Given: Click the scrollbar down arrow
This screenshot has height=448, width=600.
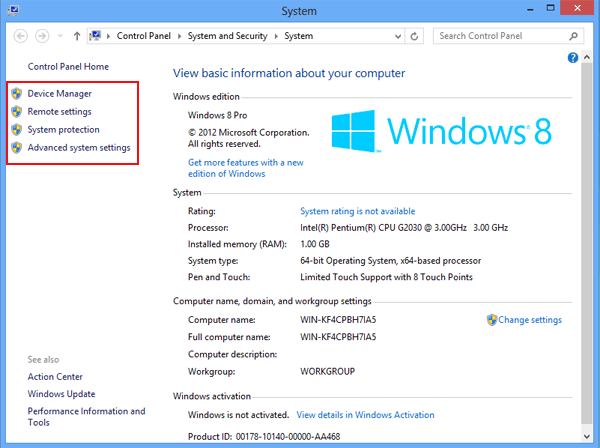Looking at the screenshot, I should pyautogui.click(x=587, y=436).
